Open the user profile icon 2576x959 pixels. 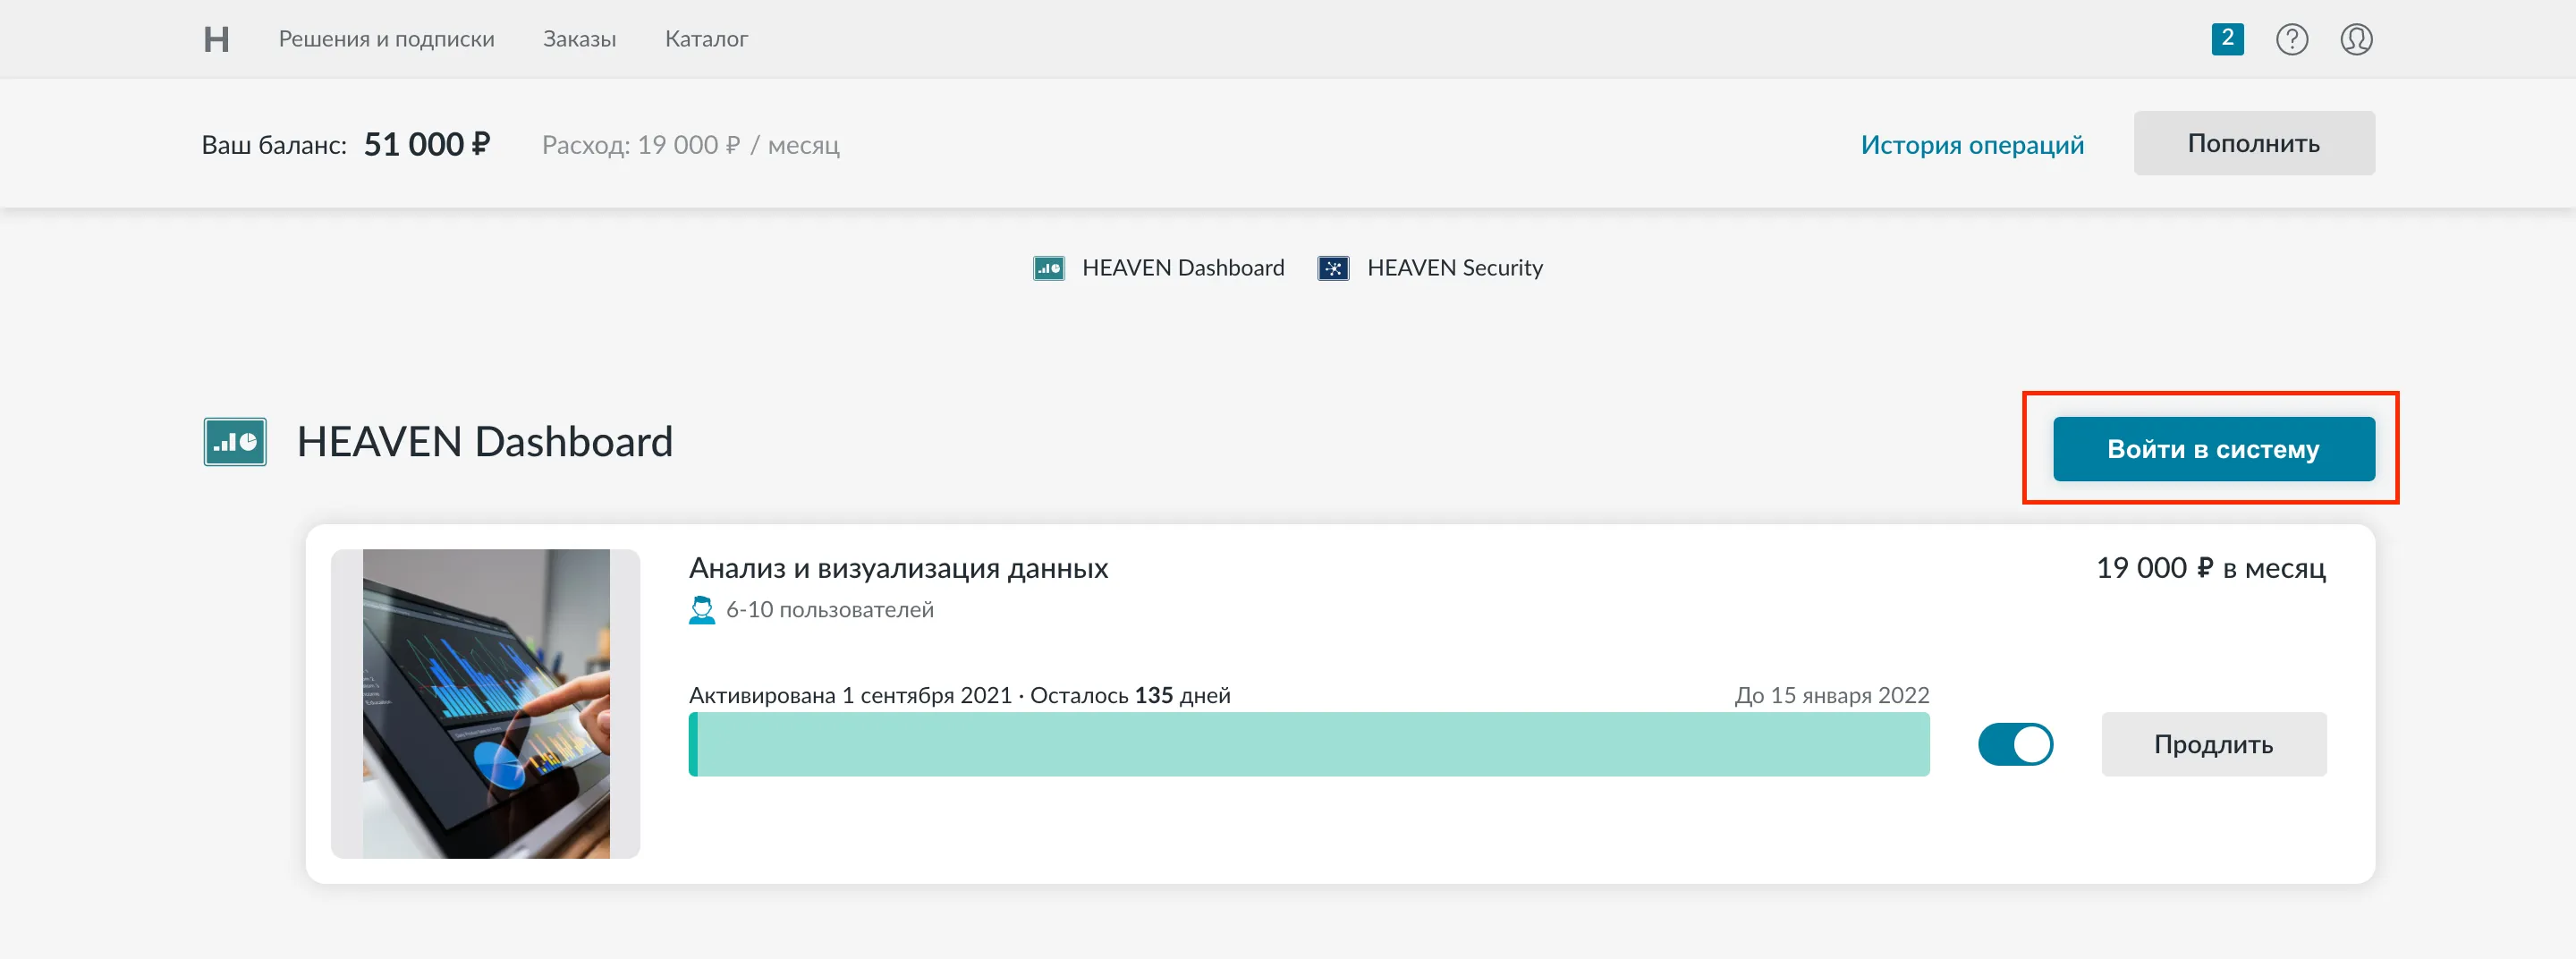tap(2355, 39)
